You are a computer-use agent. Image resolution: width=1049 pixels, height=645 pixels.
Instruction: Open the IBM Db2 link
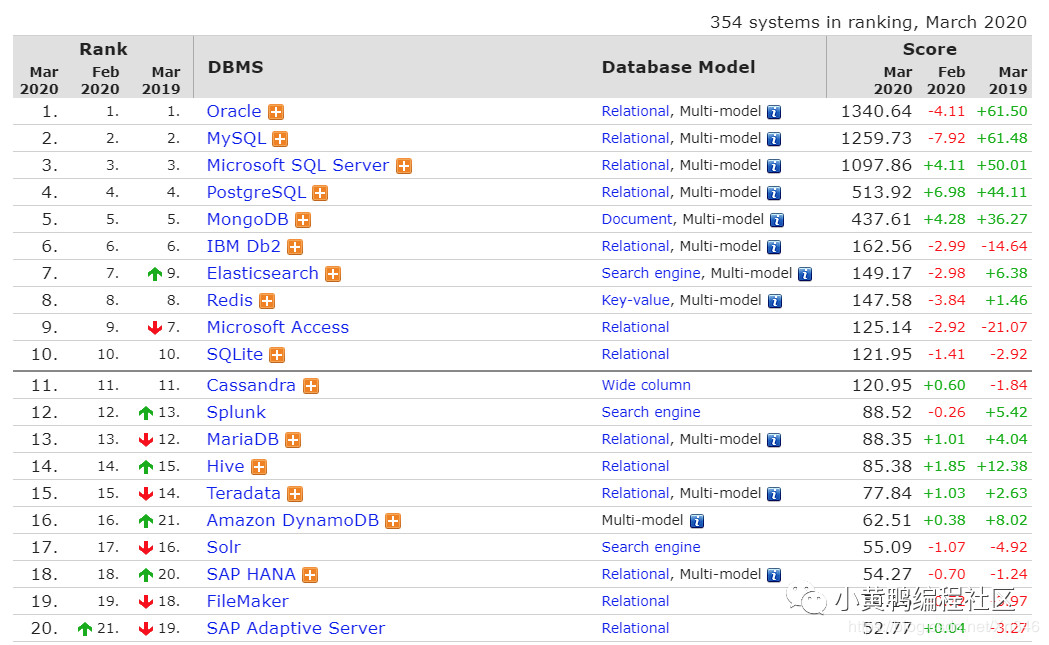pyautogui.click(x=244, y=246)
